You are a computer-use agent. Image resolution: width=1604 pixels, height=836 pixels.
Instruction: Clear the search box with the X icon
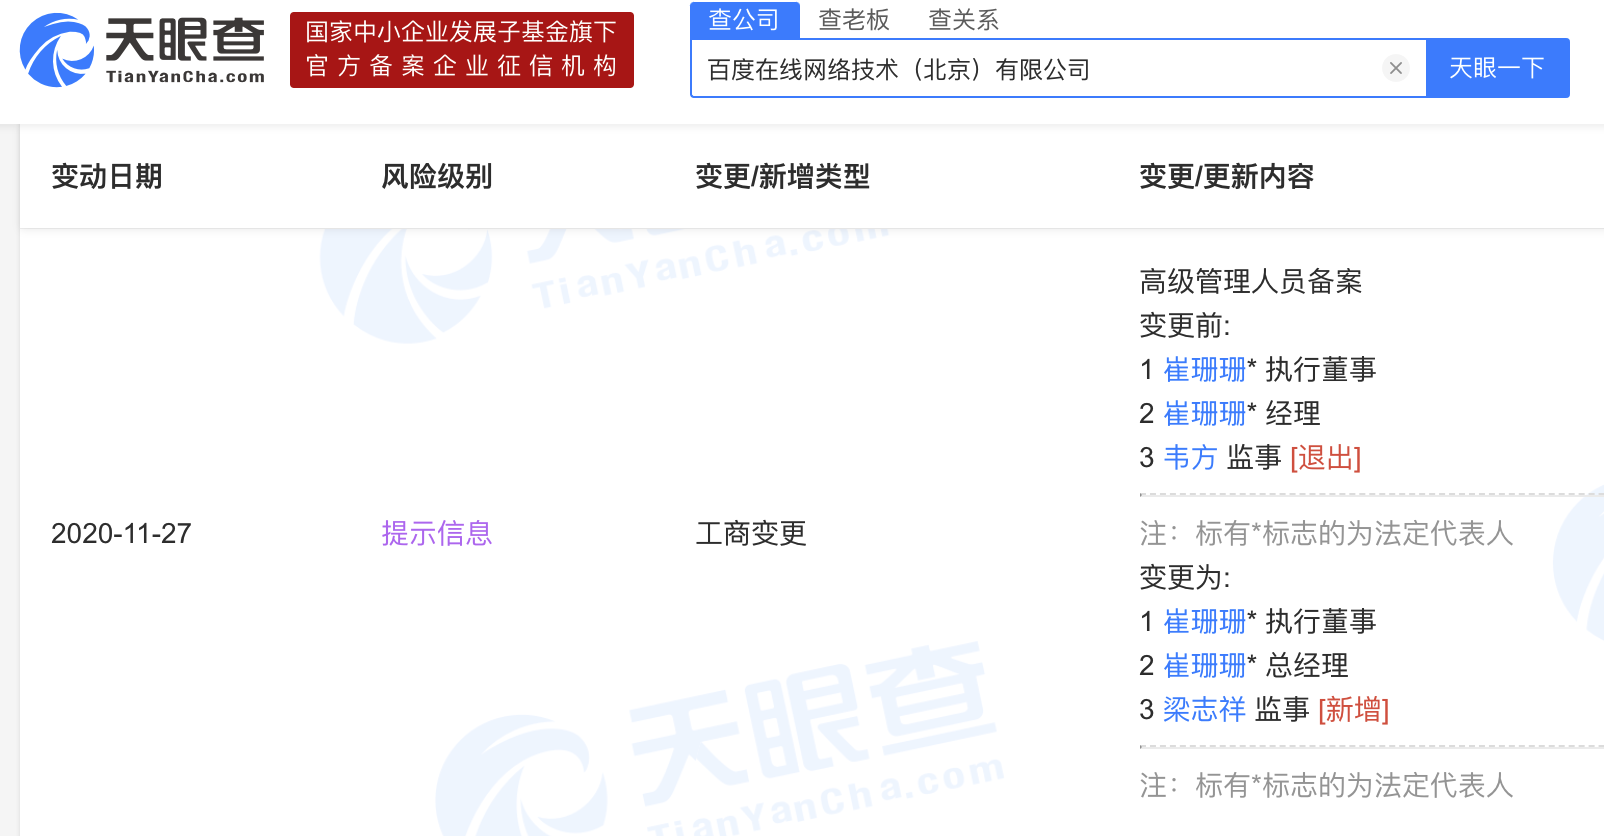[1396, 68]
